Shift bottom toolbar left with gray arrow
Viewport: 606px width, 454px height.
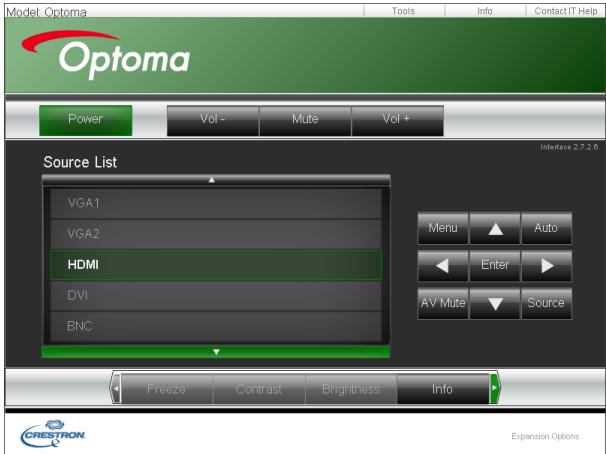[x=116, y=388]
